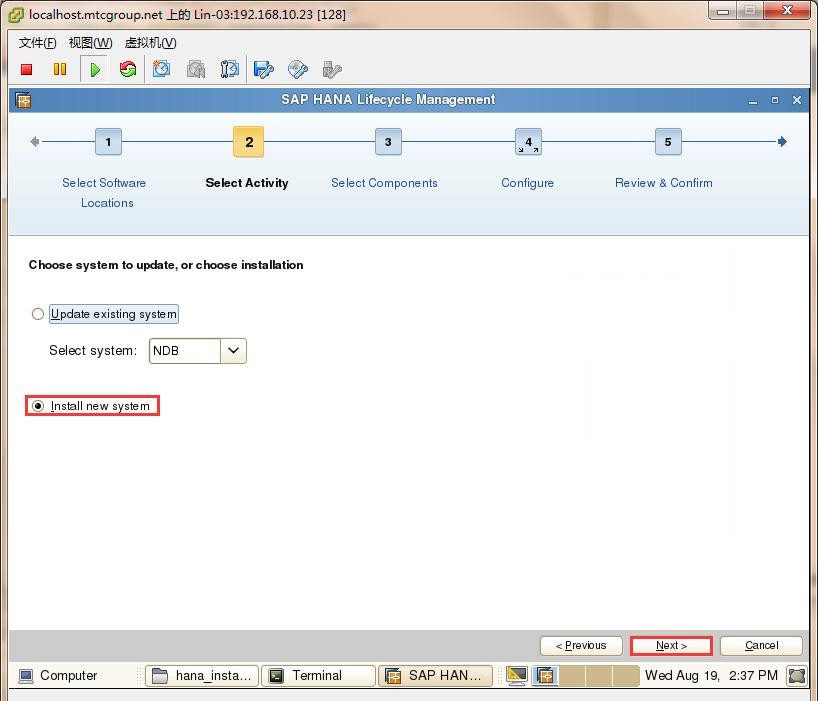
Task: Select Update existing system radio
Action: (x=38, y=314)
